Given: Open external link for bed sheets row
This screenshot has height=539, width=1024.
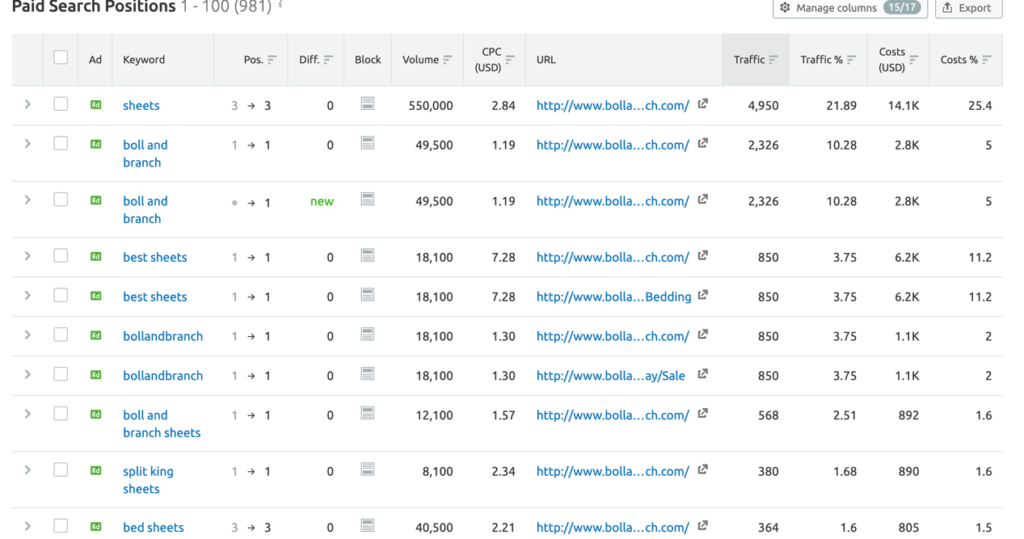Looking at the screenshot, I should [703, 526].
